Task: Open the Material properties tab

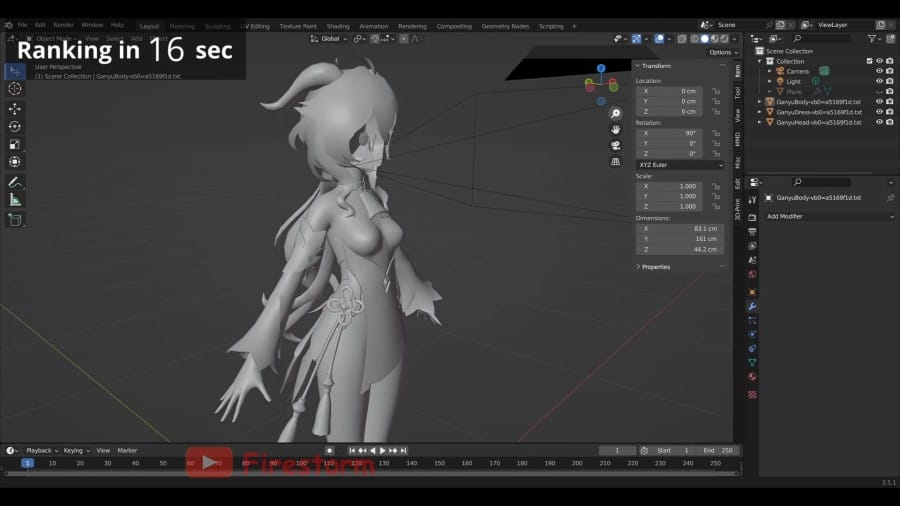Action: (752, 377)
